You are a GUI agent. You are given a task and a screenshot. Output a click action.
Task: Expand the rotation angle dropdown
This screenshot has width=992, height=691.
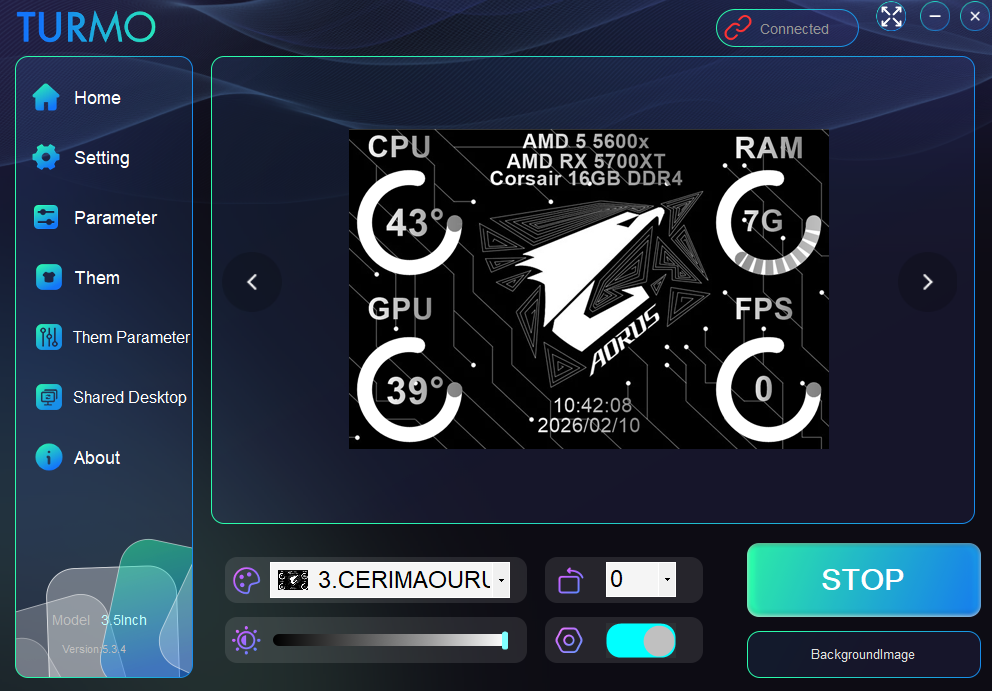tap(667, 579)
